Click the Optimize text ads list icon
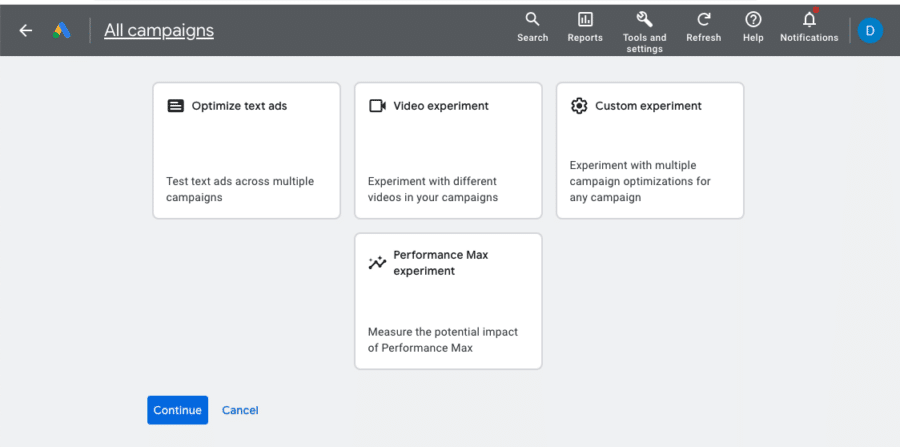 point(176,106)
